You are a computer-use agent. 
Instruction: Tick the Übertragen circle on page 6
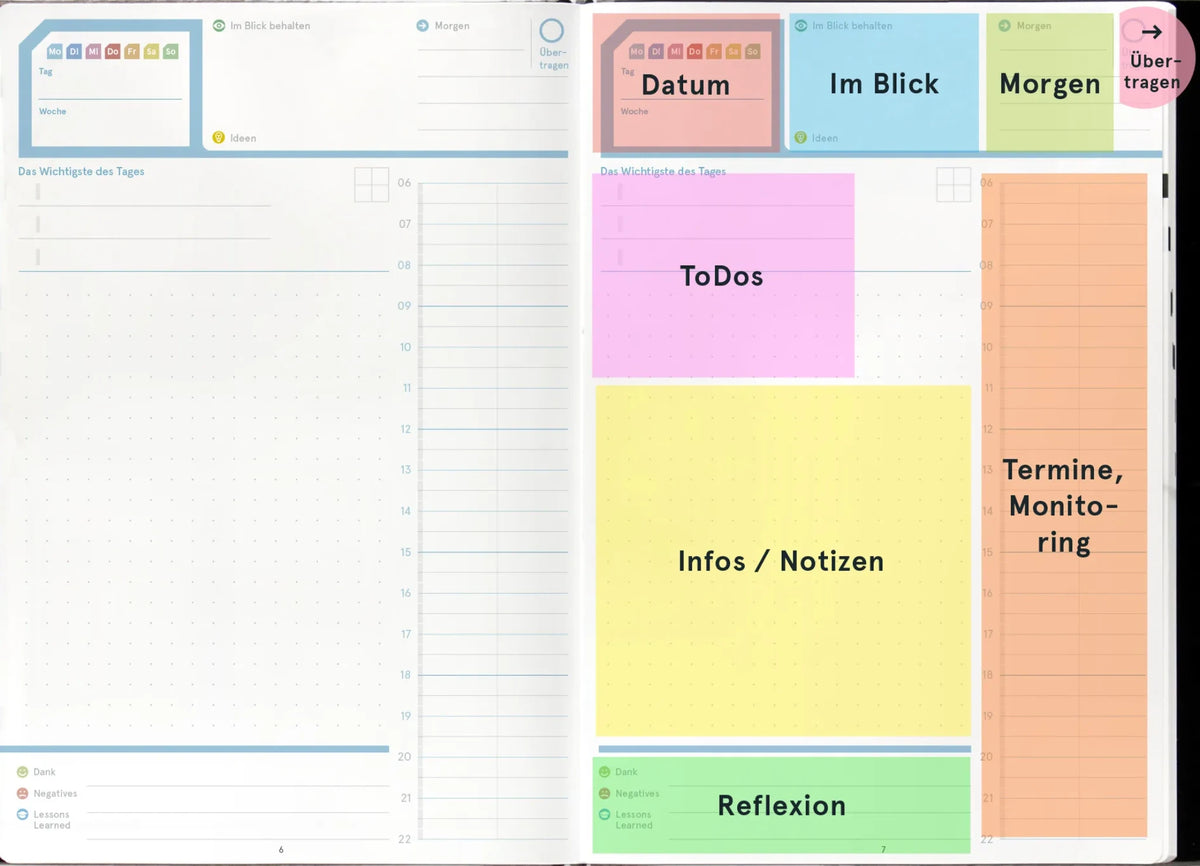click(552, 31)
